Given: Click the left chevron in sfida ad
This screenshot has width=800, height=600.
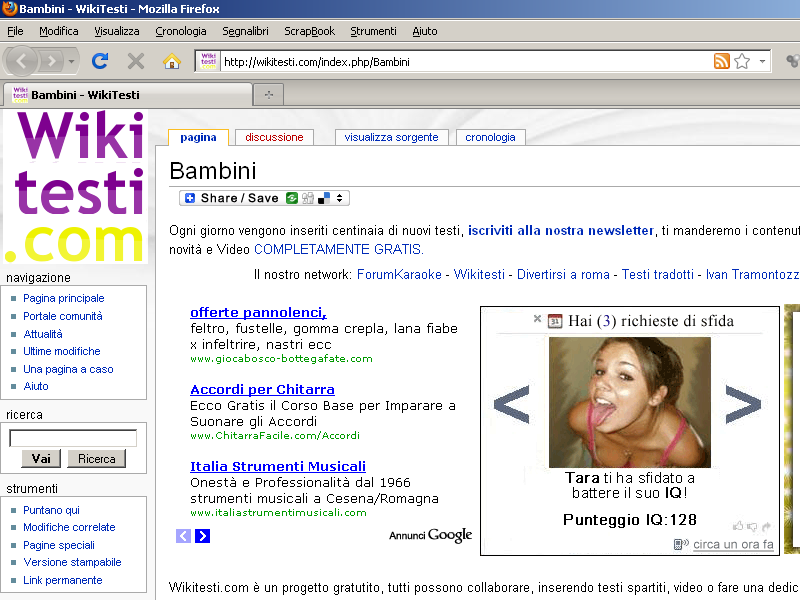Looking at the screenshot, I should [511, 405].
